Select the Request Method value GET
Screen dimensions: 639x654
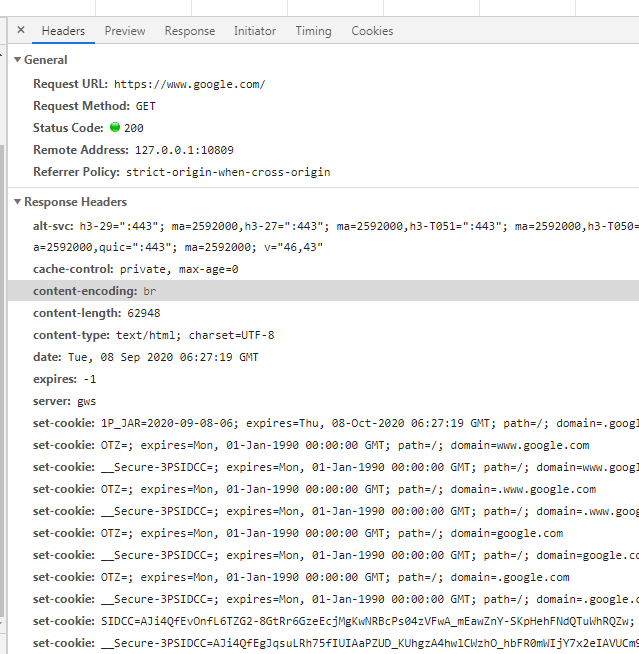click(146, 106)
